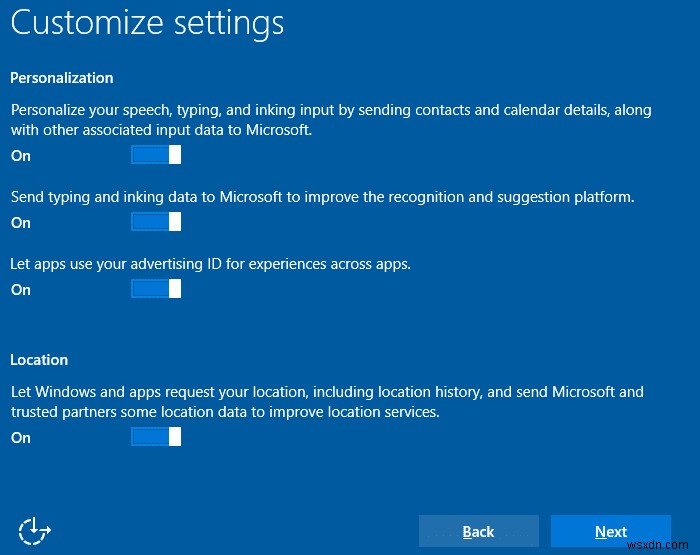The width and height of the screenshot is (700, 555).
Task: Turn off the location request toggle
Action: click(x=156, y=437)
